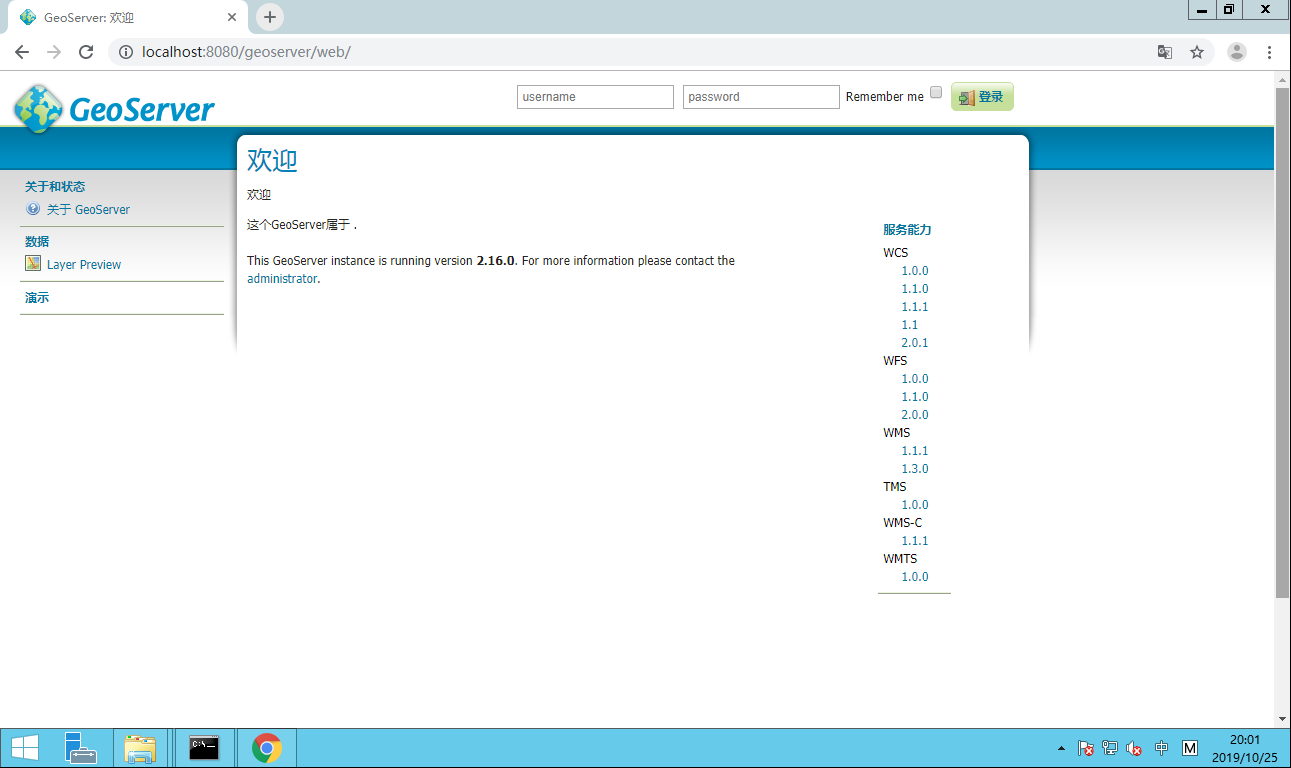Screen dimensions: 1291x768
Task: Show hidden system tray icons
Action: [1061, 748]
